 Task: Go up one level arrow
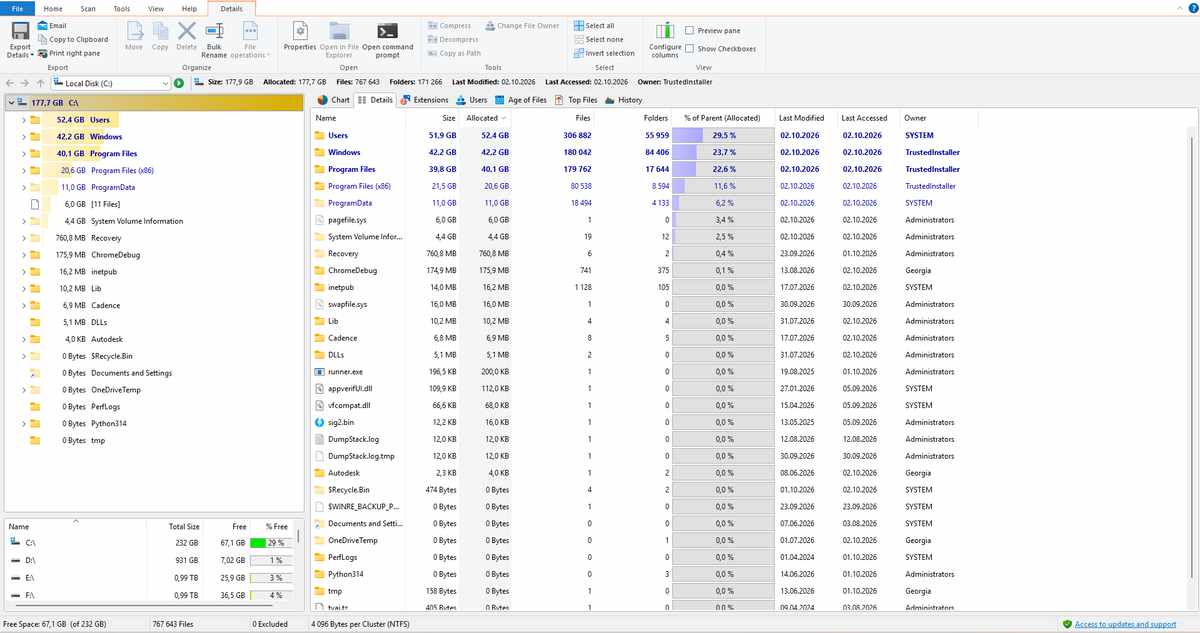click(40, 83)
